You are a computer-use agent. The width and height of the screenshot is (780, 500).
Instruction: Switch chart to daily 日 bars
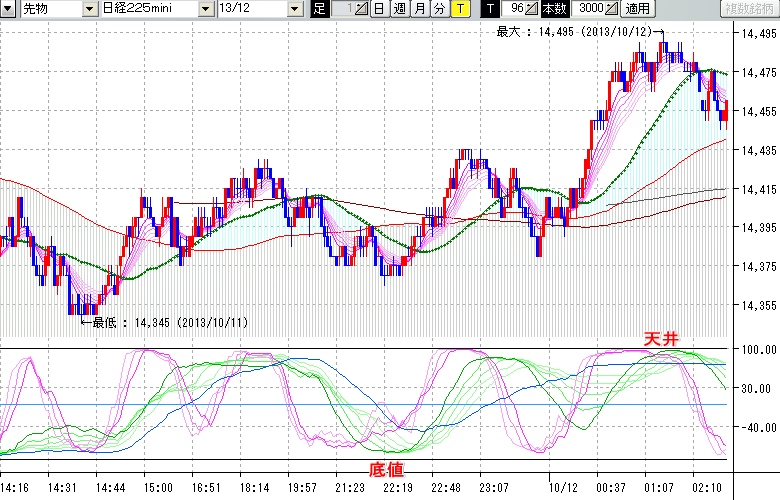tap(379, 9)
